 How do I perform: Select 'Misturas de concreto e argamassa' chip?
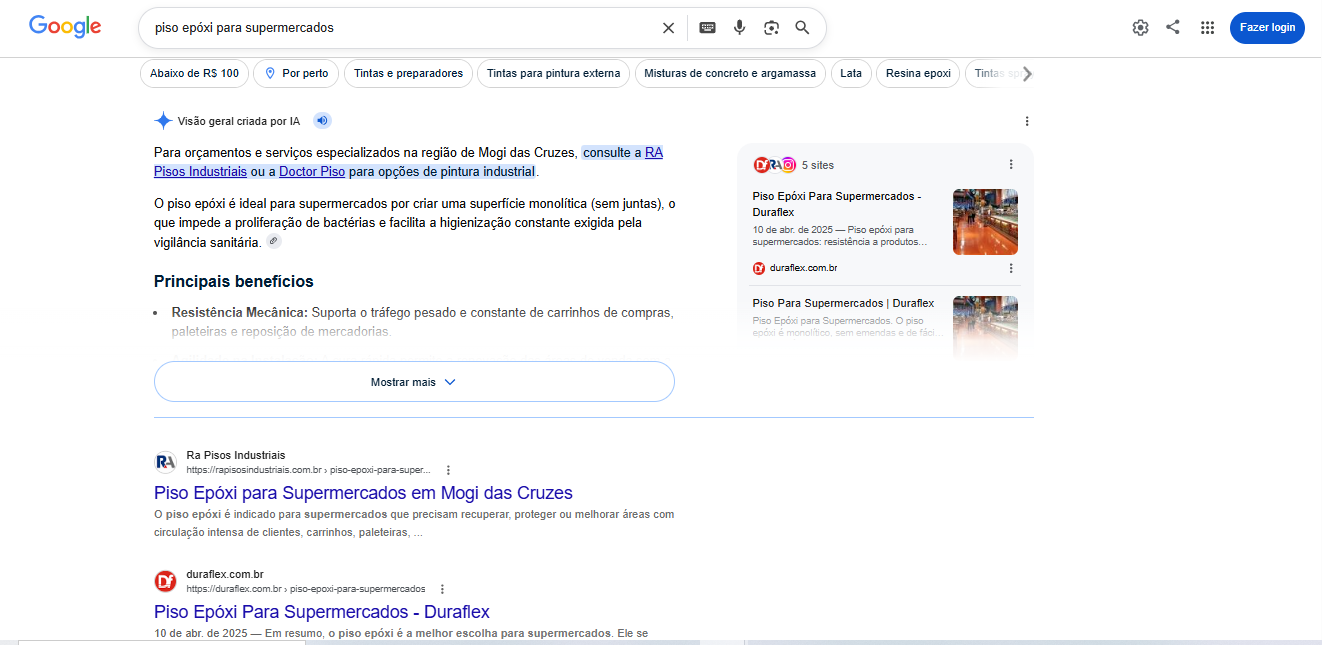[x=730, y=73]
